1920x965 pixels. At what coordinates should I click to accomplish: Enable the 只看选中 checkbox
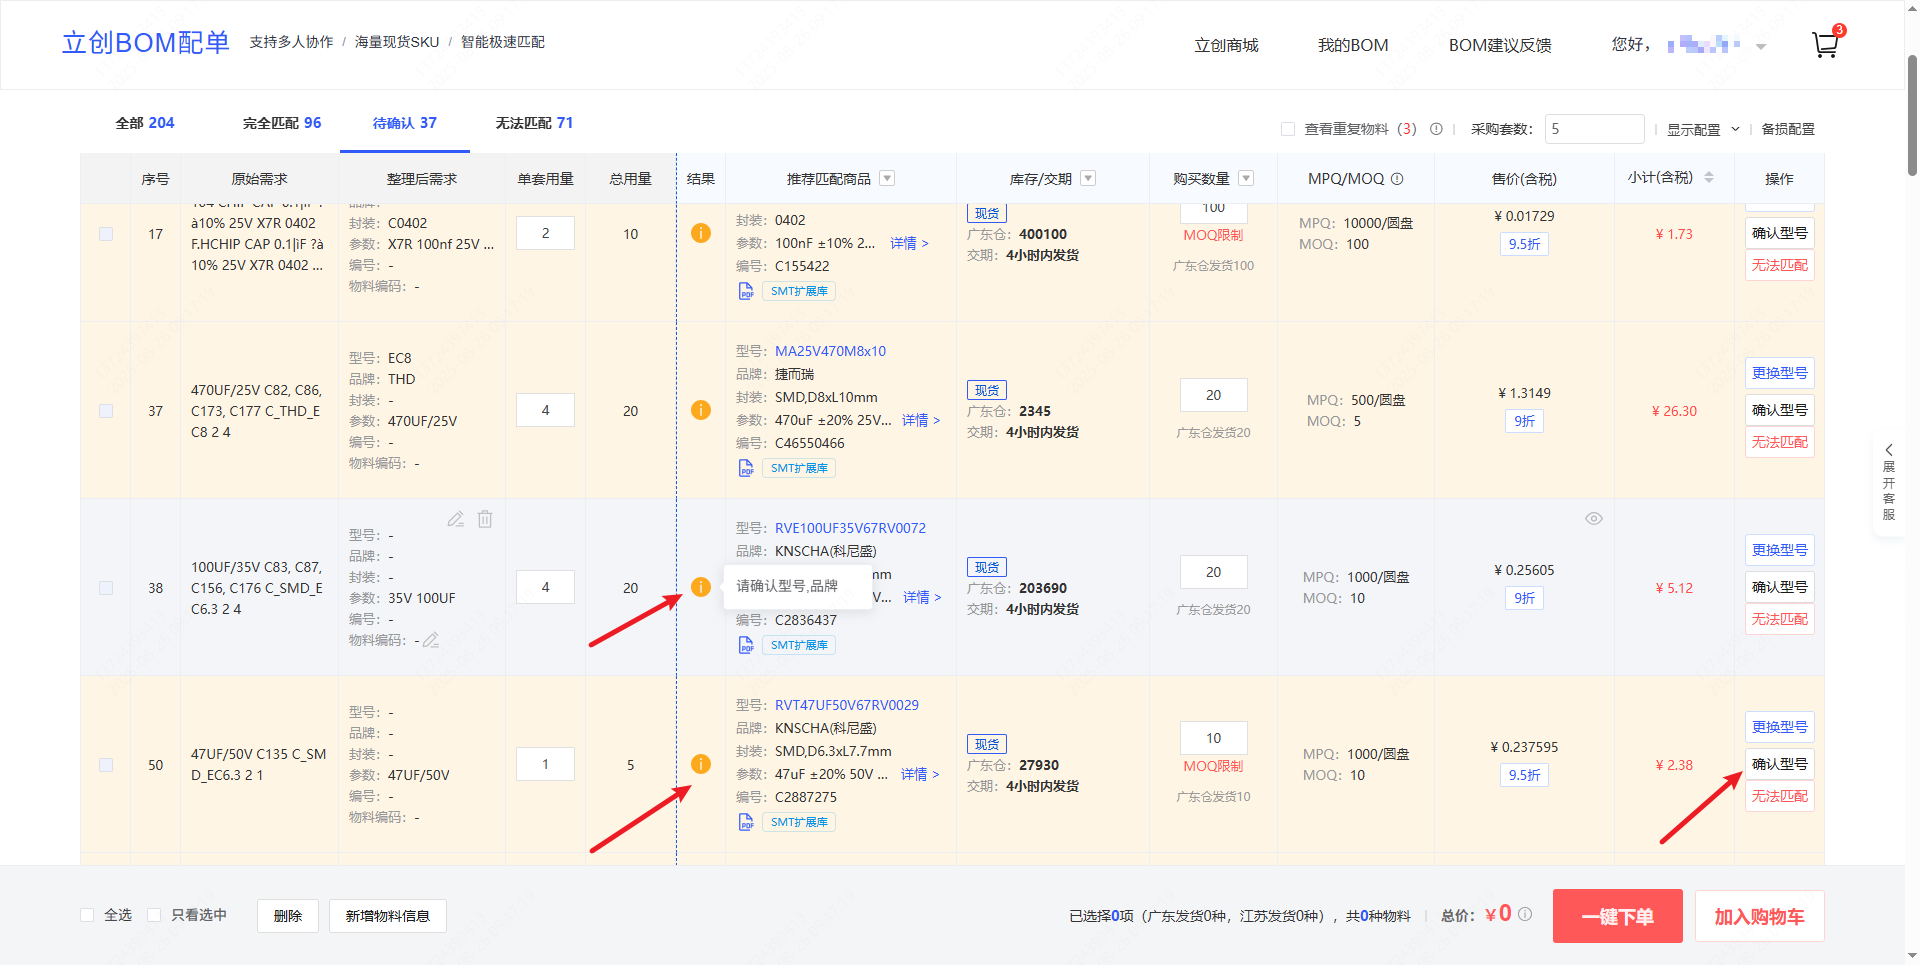154,915
